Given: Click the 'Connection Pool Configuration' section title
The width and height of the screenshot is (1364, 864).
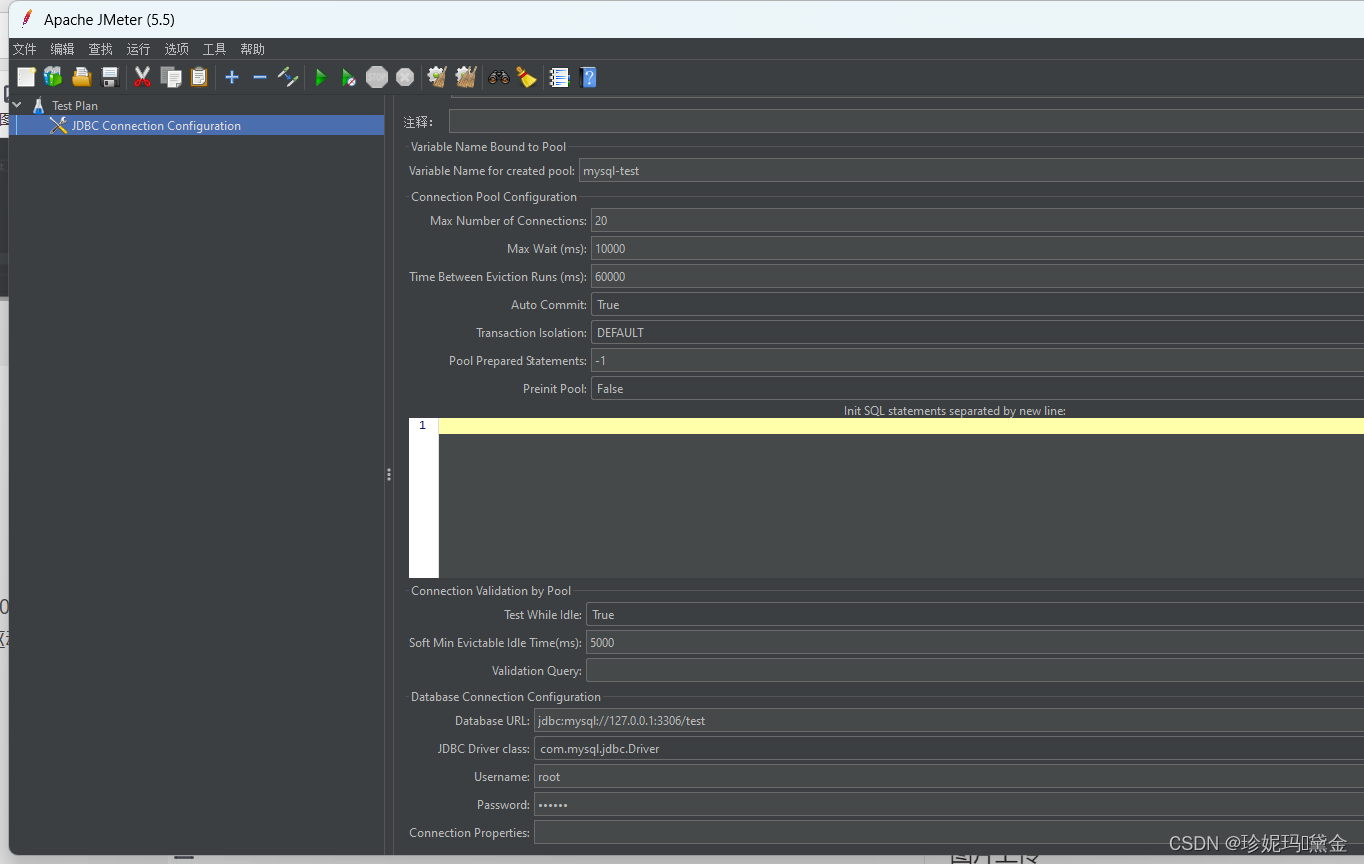Looking at the screenshot, I should (494, 197).
